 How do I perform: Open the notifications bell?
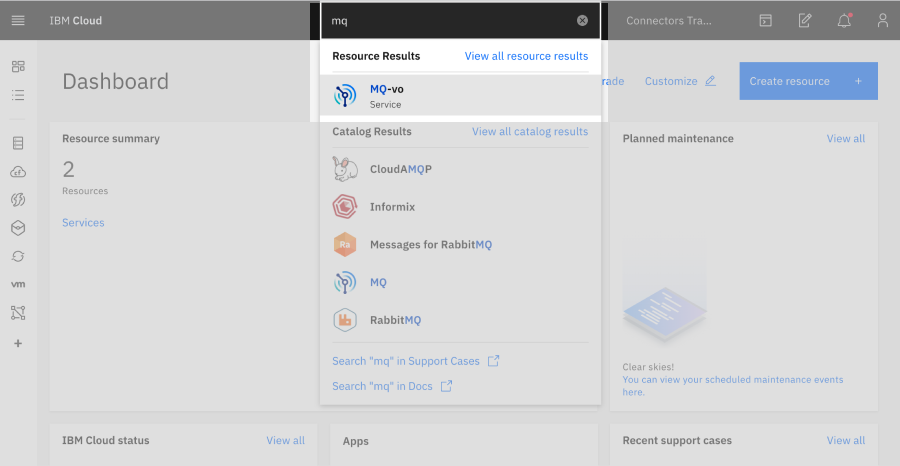pyautogui.click(x=844, y=20)
